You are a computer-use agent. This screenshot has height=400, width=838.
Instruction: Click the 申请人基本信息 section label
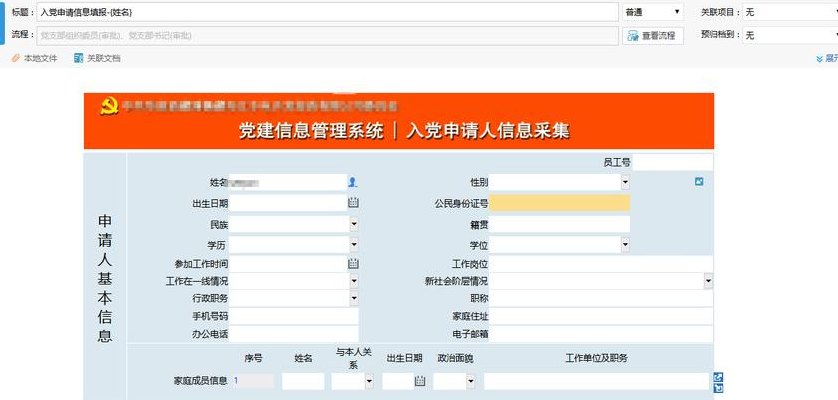tap(105, 279)
